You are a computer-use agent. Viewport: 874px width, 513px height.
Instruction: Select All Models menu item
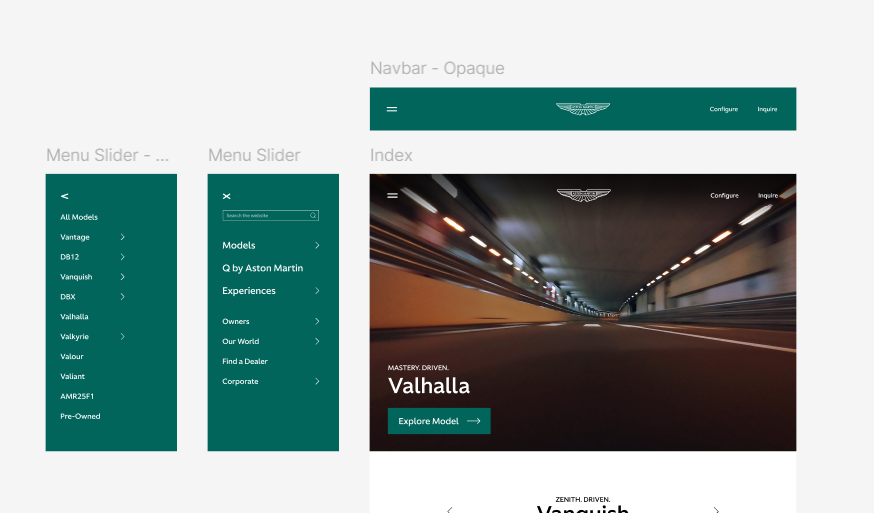(x=79, y=217)
